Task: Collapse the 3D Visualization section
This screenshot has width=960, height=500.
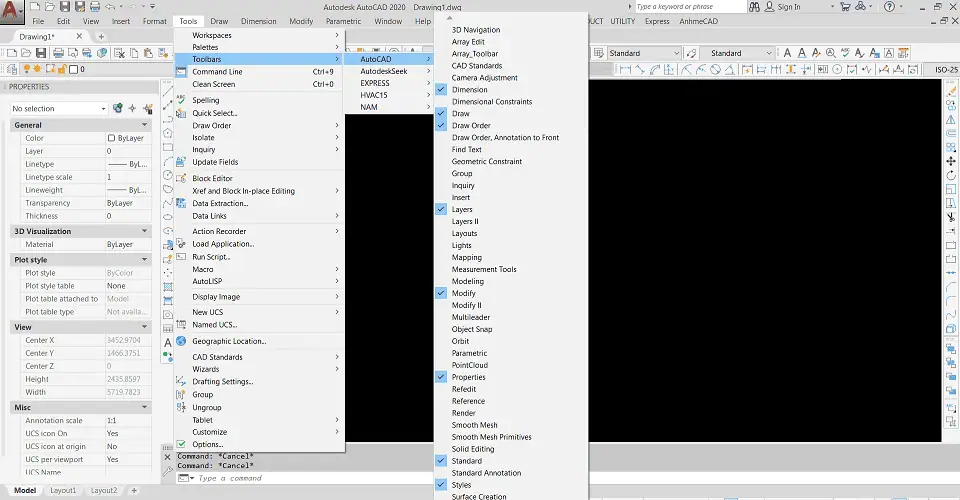Action: click(x=144, y=231)
